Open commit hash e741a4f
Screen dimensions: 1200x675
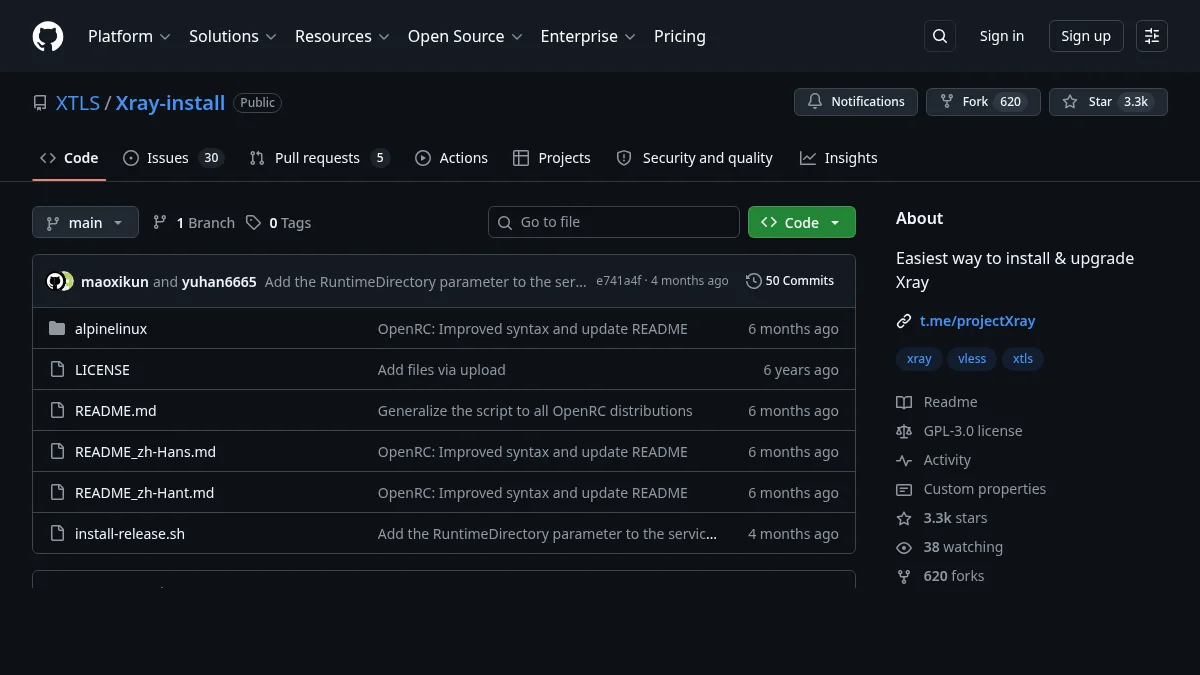click(619, 281)
